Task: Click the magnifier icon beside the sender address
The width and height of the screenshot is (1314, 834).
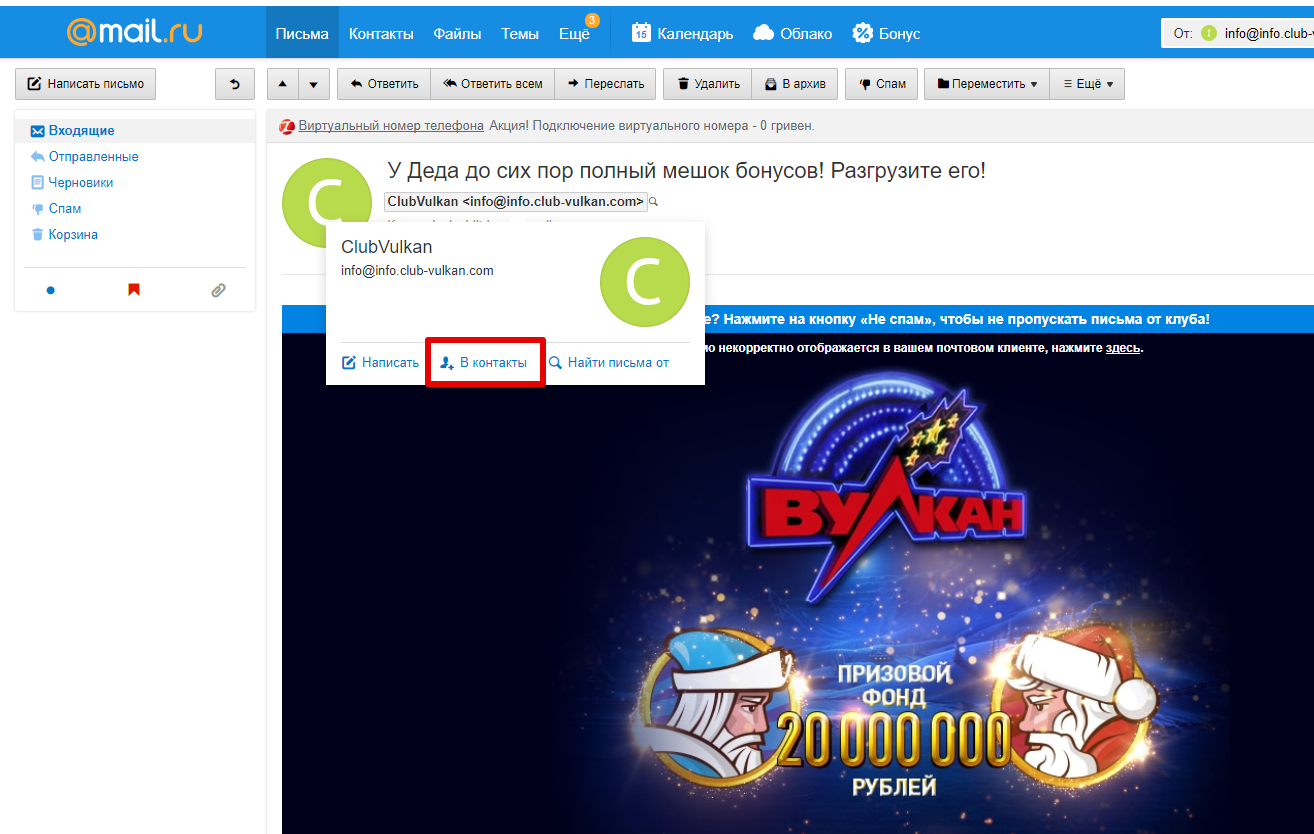Action: pos(654,202)
